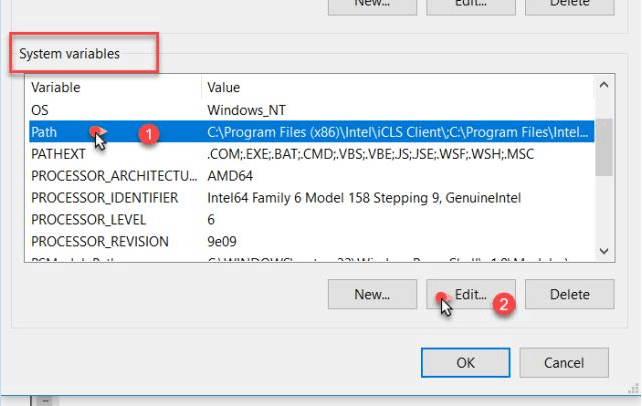Dismiss the dialog with Cancel
This screenshot has height=406, width=642.
(564, 362)
